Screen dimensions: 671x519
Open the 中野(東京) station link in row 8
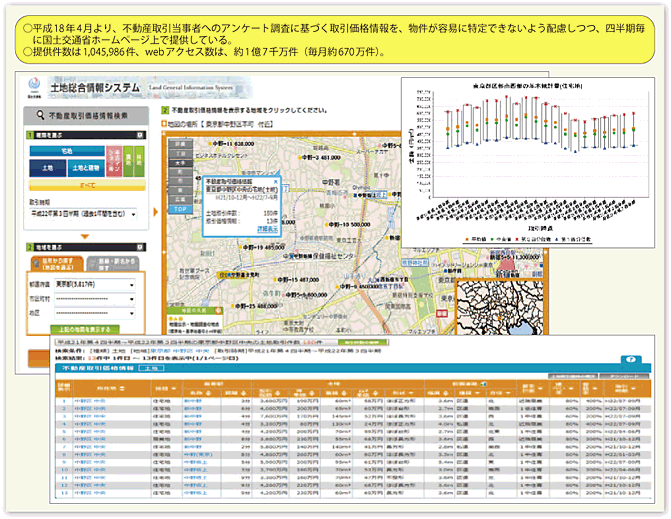198,454
